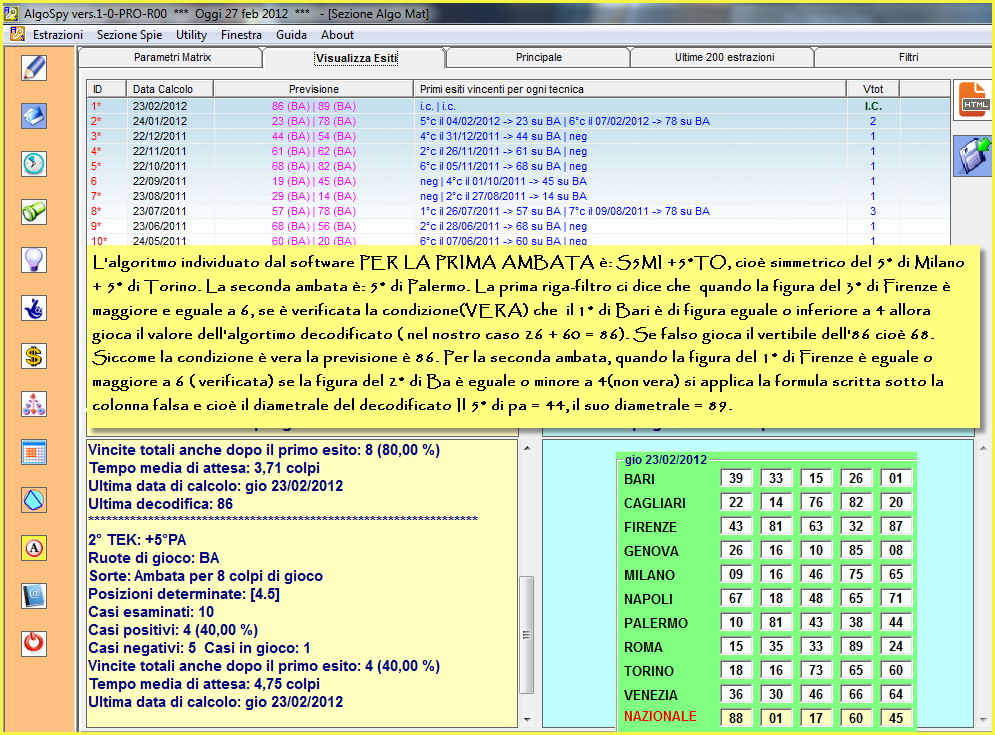
Task: Click the down arrow of the extraction panel scrollbar
Action: click(983, 719)
